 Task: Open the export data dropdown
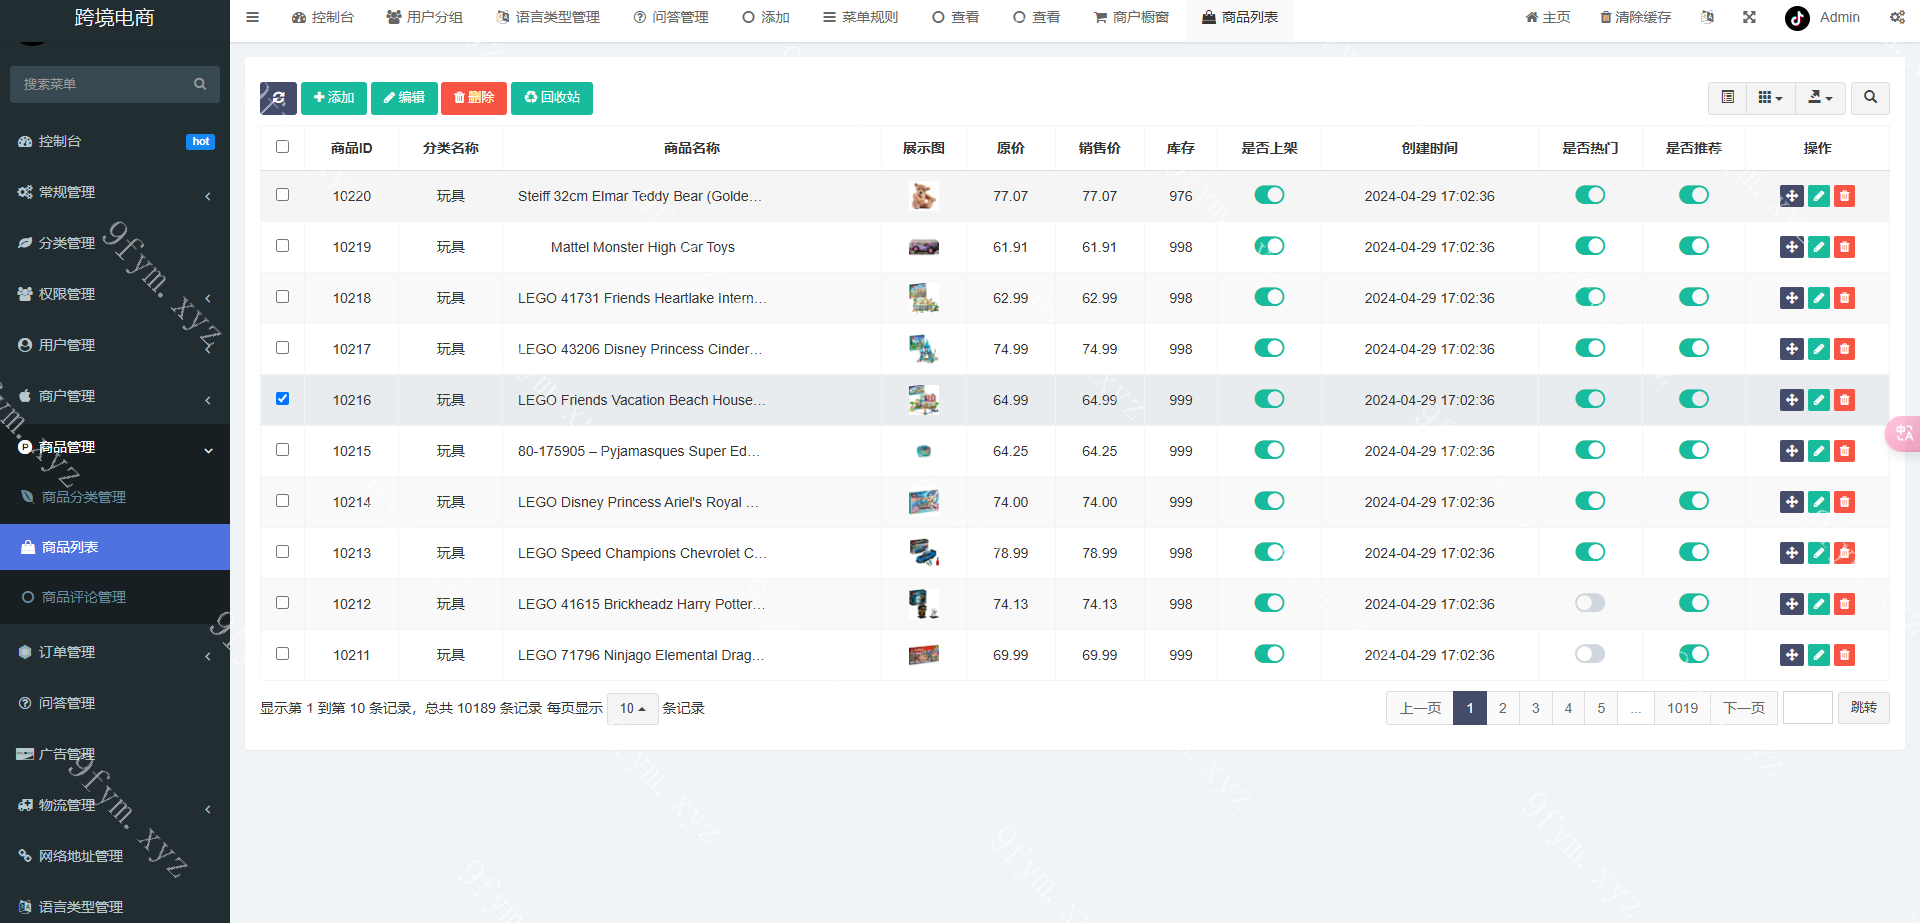pos(1820,98)
